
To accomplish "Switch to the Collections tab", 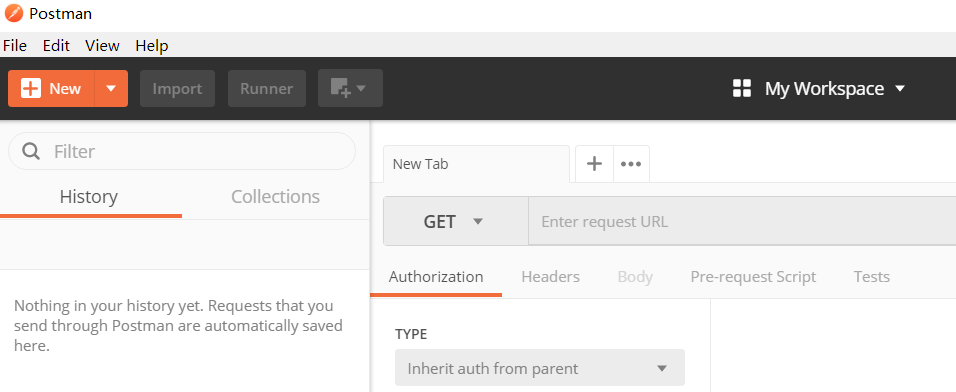I will [x=276, y=197].
